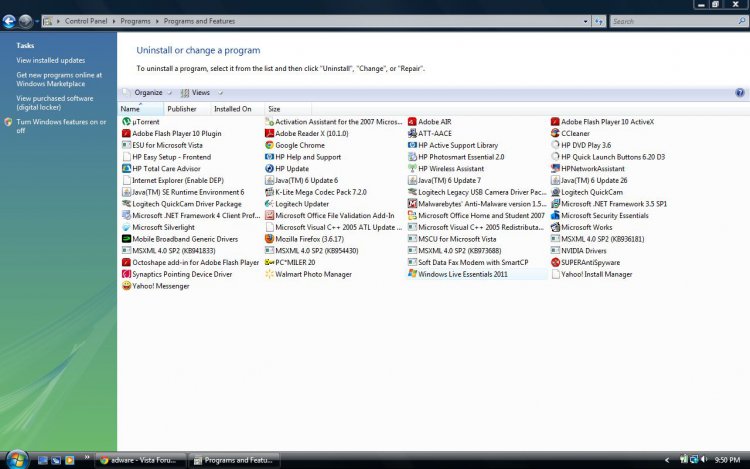
Task: Select the Programs and Features taskbar button
Action: (233, 460)
